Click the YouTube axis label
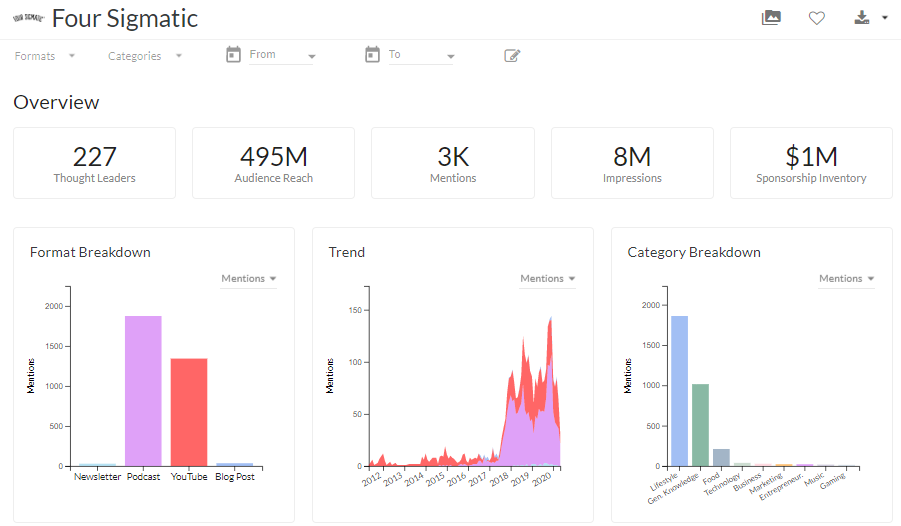Viewport: 901px width, 526px height. pyautogui.click(x=189, y=477)
